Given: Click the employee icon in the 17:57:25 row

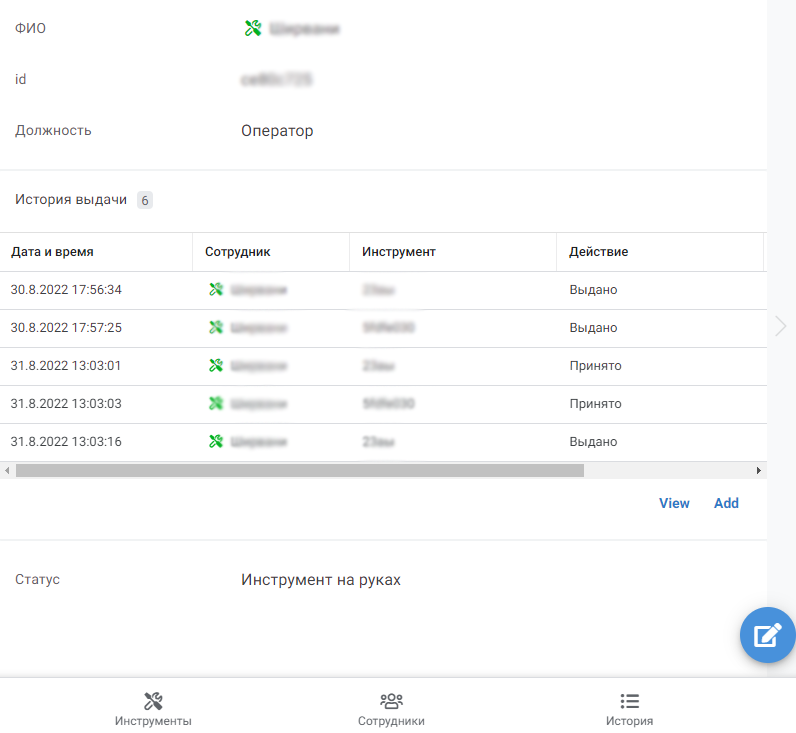Looking at the screenshot, I should (216, 327).
